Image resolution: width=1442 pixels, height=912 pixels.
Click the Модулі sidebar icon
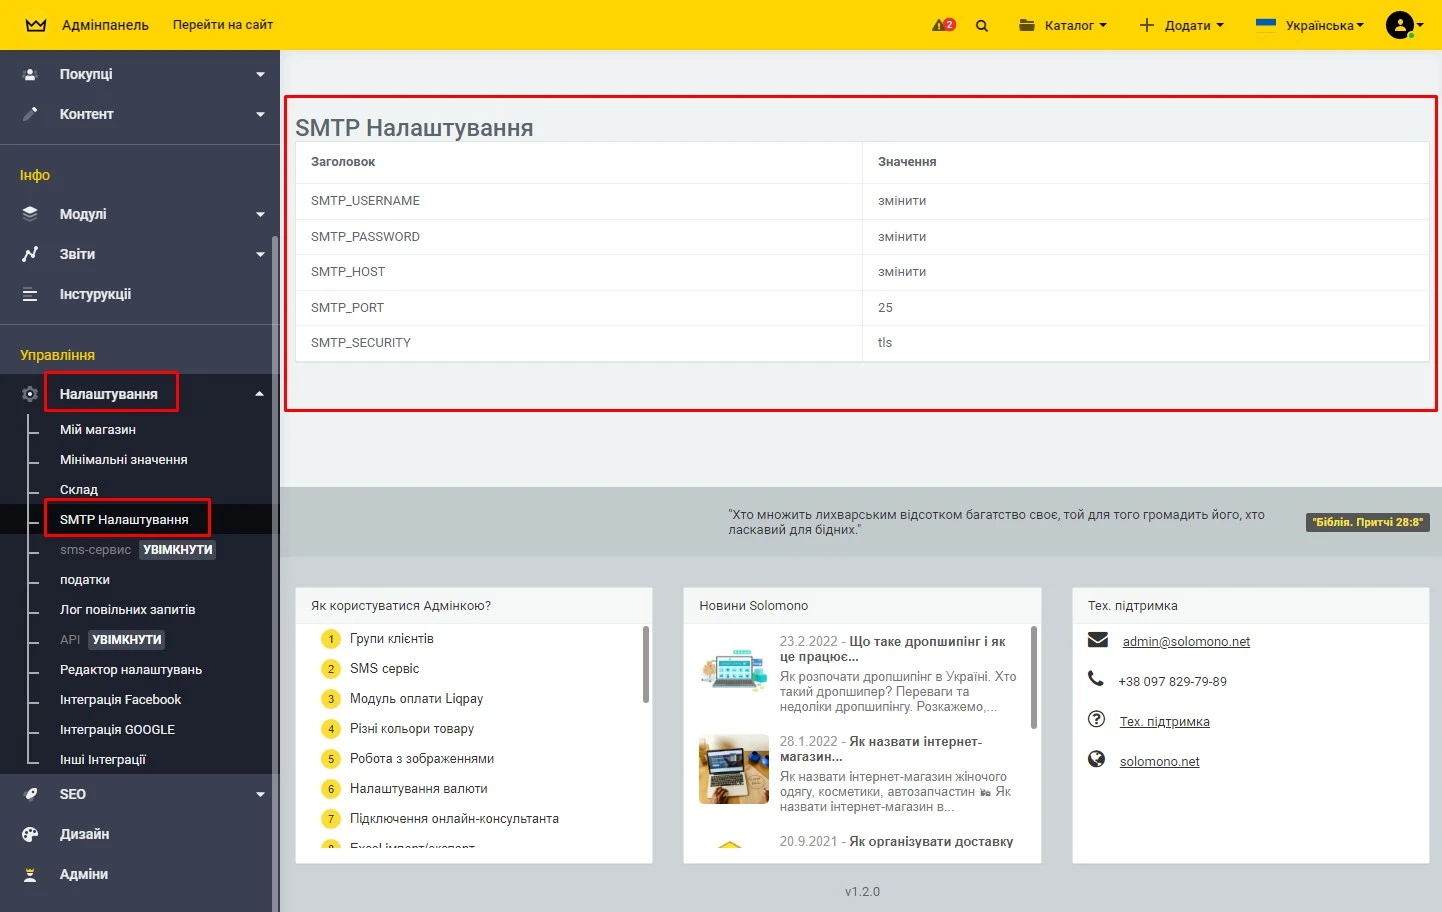(x=30, y=213)
